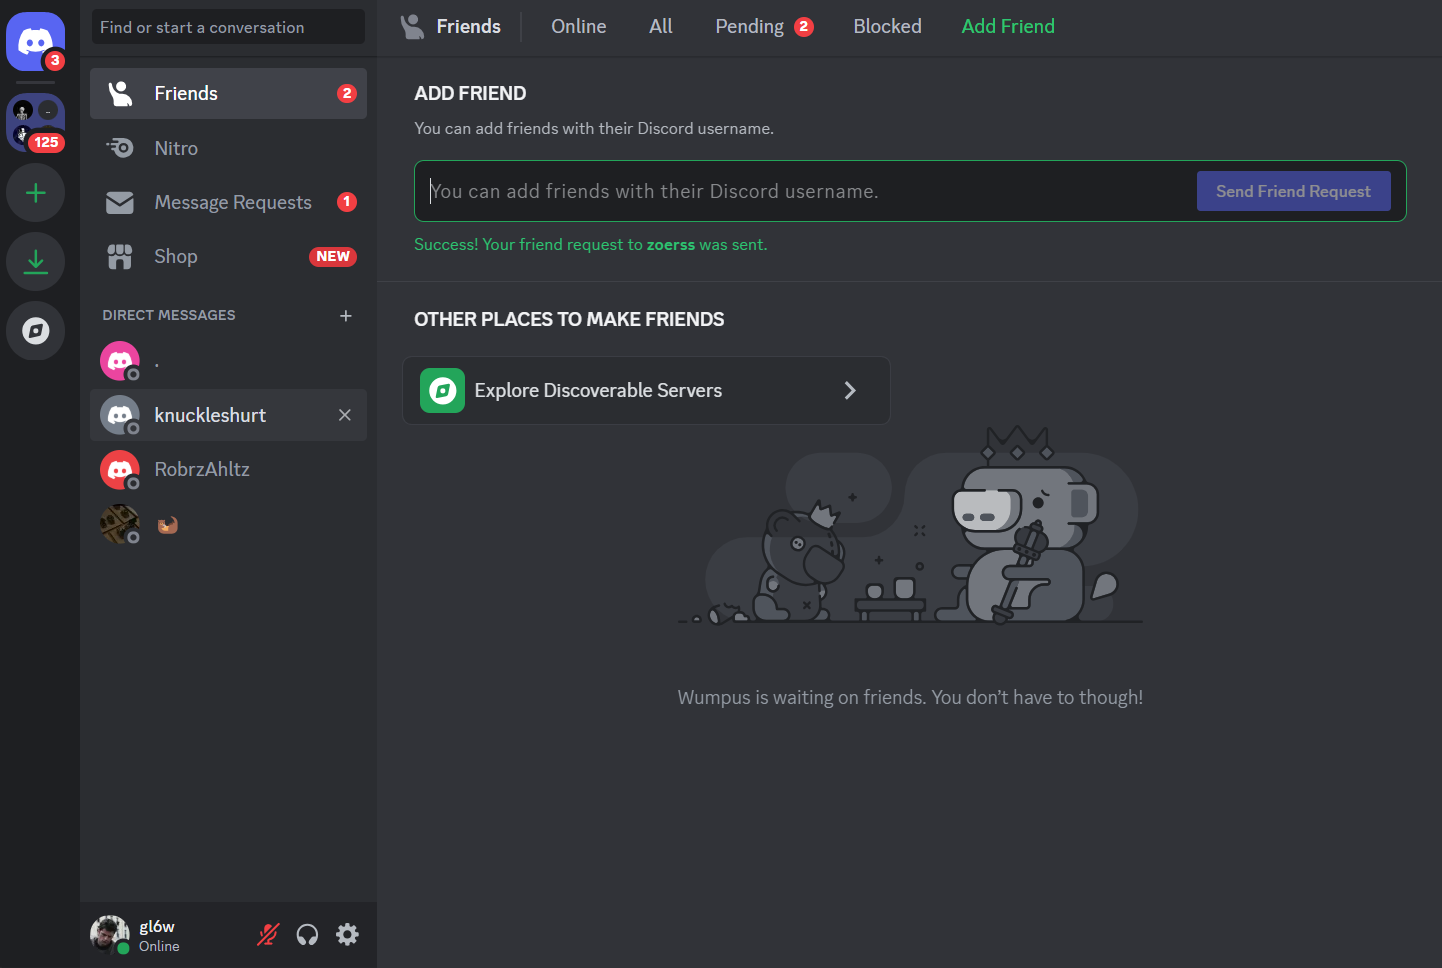
Task: Add a server with plus icon
Action: tap(36, 192)
